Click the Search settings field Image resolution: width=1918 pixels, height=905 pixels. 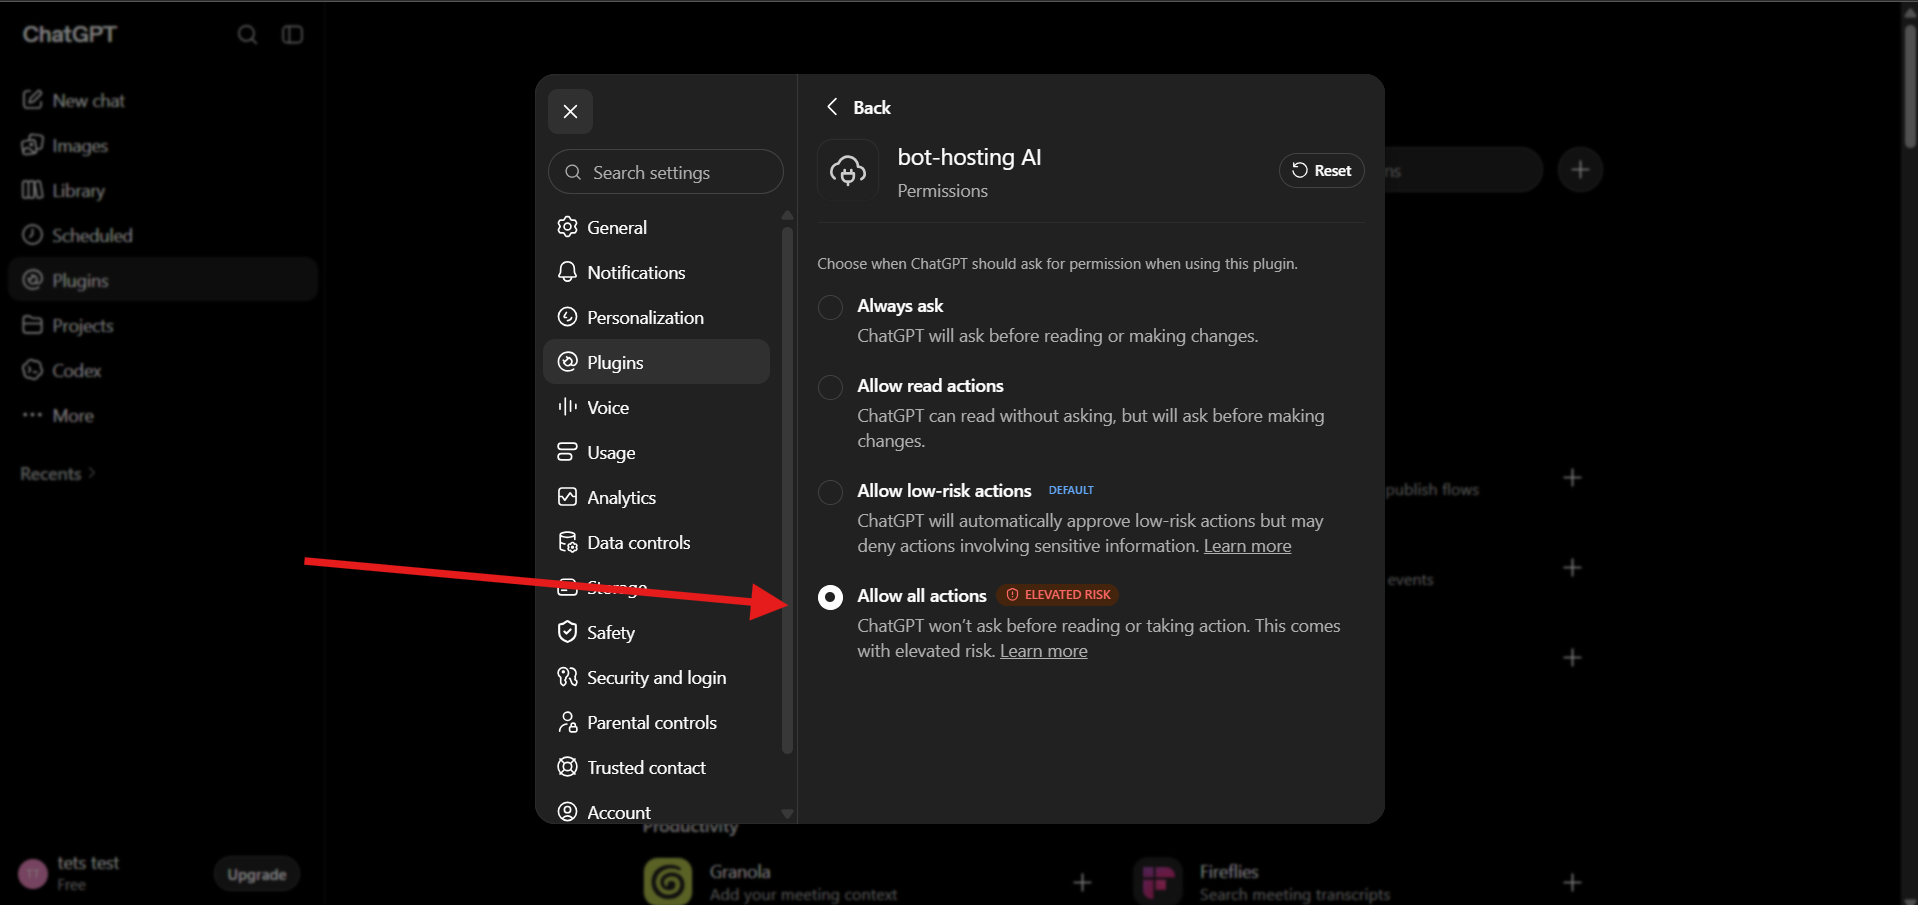[x=665, y=172]
